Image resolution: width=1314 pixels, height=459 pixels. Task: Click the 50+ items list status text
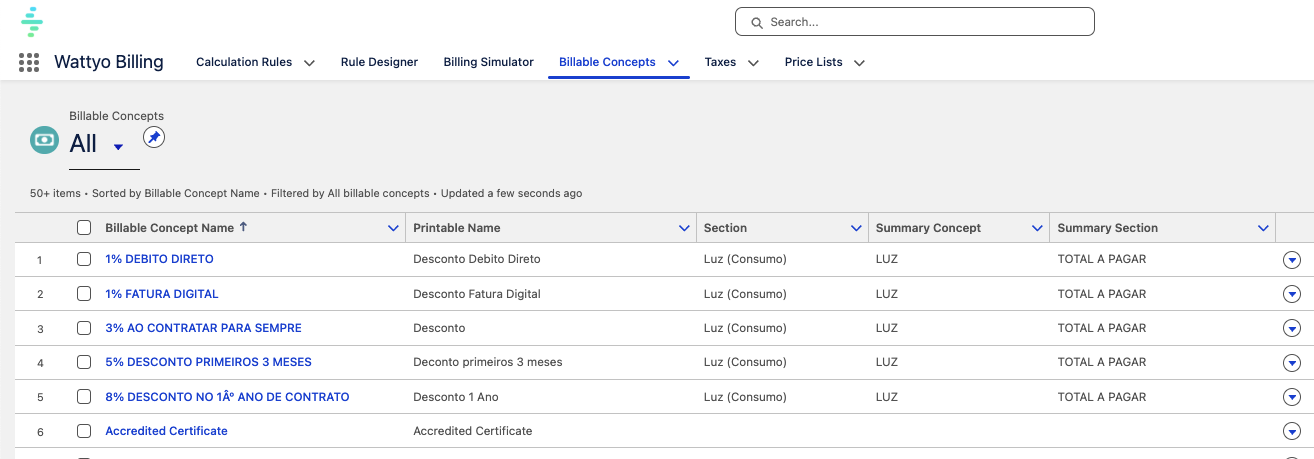(x=305, y=193)
